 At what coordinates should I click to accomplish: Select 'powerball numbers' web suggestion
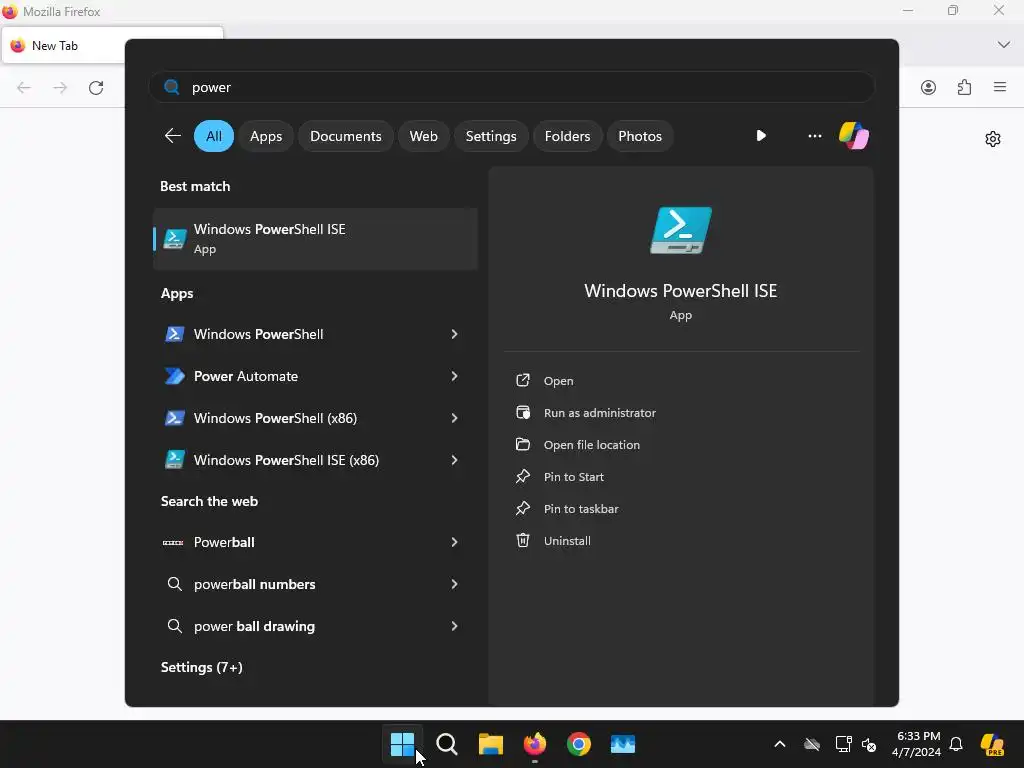click(254, 584)
